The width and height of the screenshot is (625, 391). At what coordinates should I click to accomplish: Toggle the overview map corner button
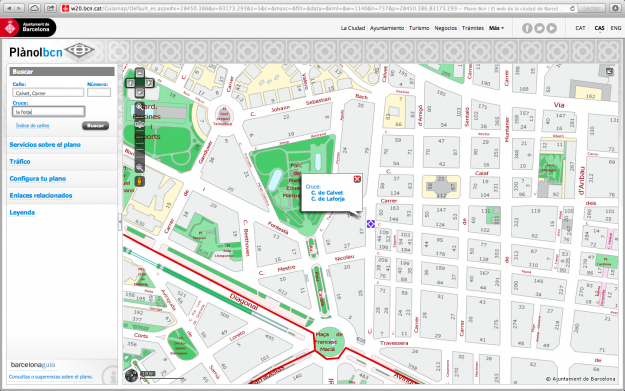tap(609, 71)
